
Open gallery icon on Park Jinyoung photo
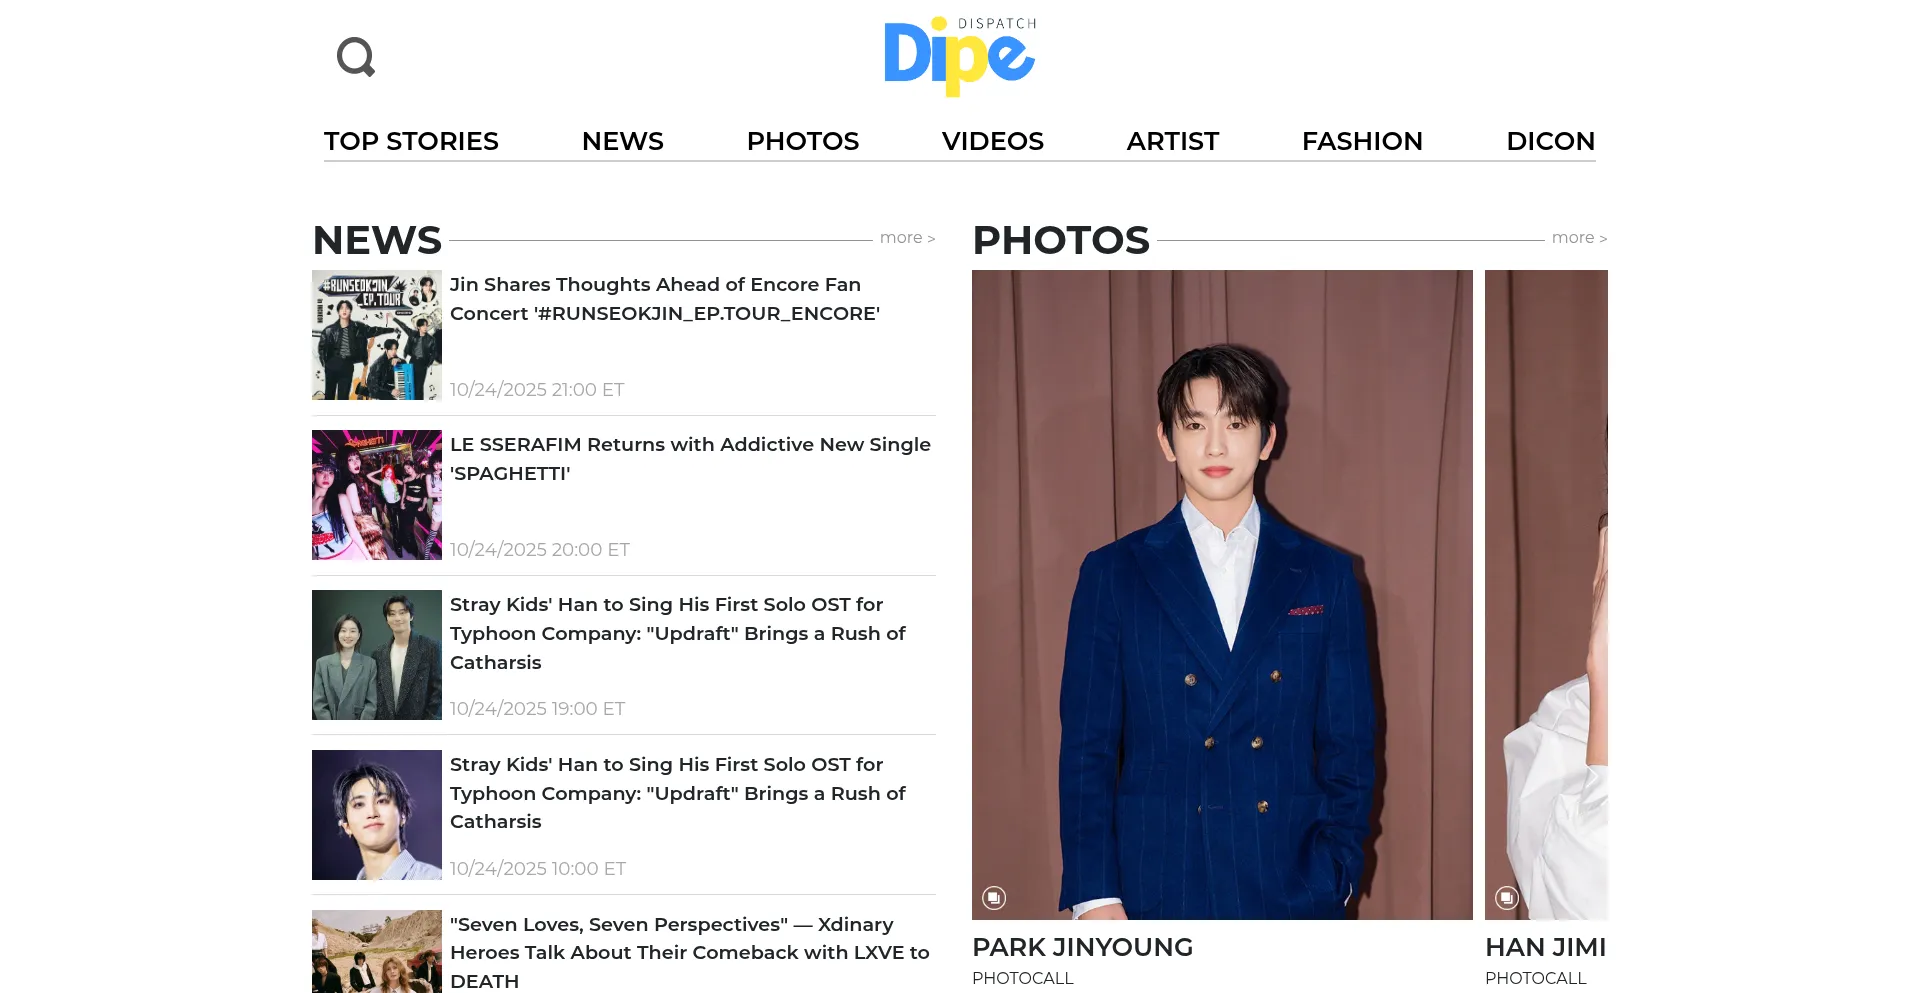994,898
